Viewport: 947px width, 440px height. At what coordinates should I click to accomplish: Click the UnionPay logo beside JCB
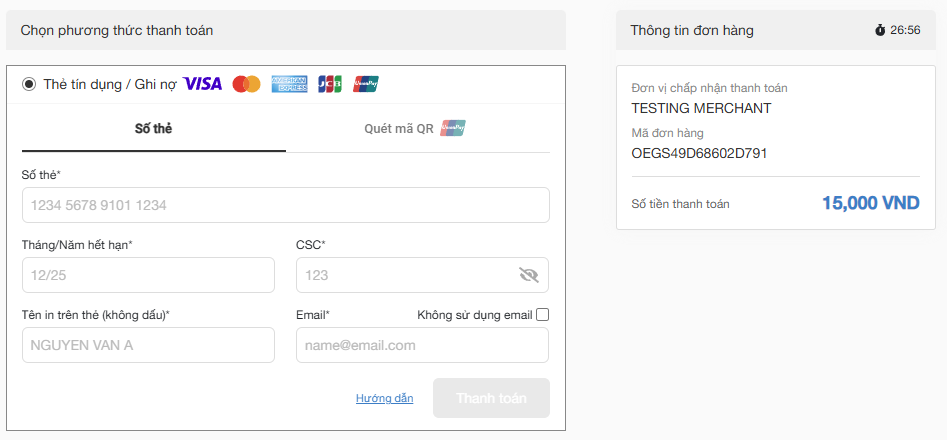pyautogui.click(x=366, y=84)
